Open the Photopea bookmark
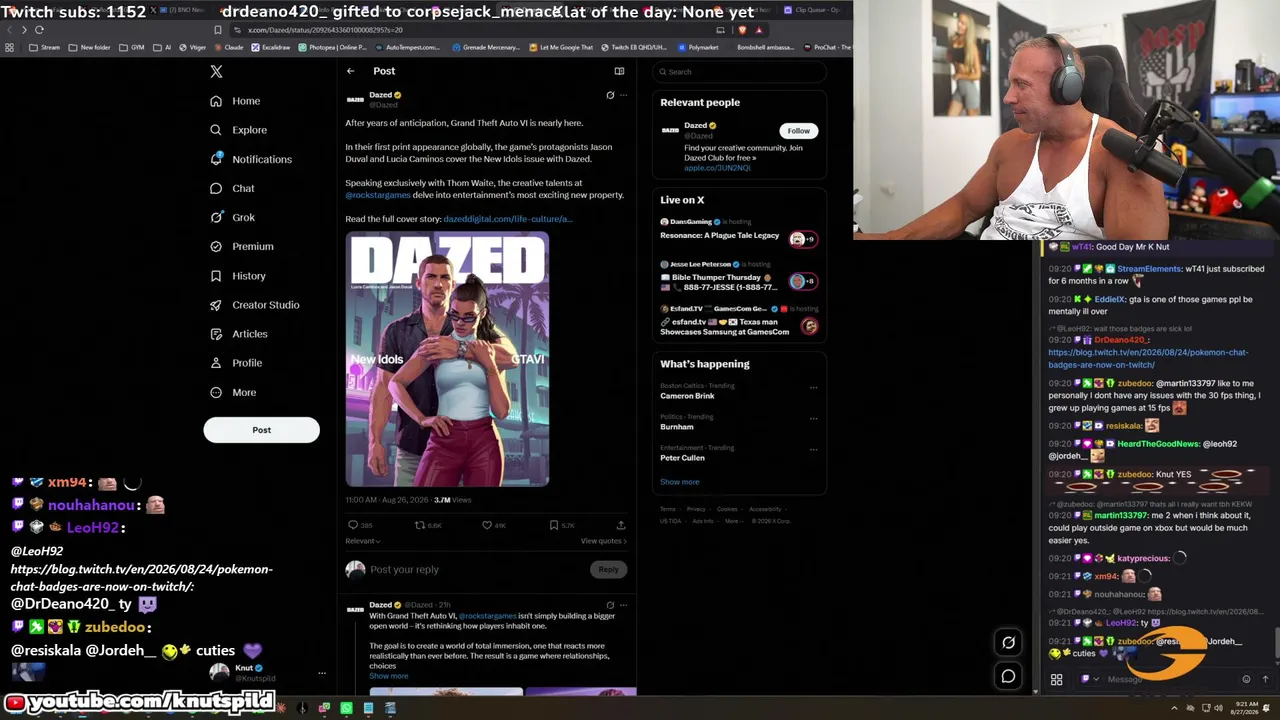 pyautogui.click(x=333, y=48)
